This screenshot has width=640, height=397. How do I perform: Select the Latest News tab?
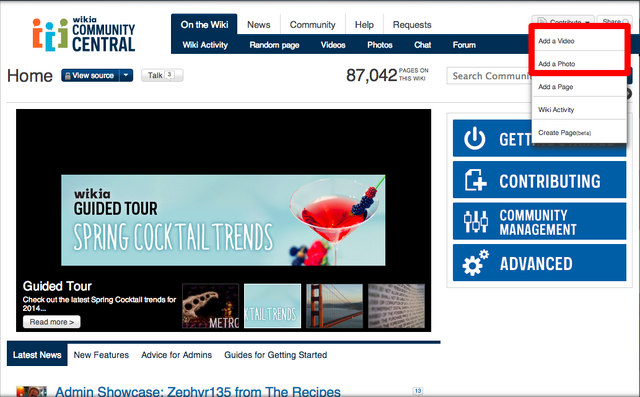[x=37, y=355]
